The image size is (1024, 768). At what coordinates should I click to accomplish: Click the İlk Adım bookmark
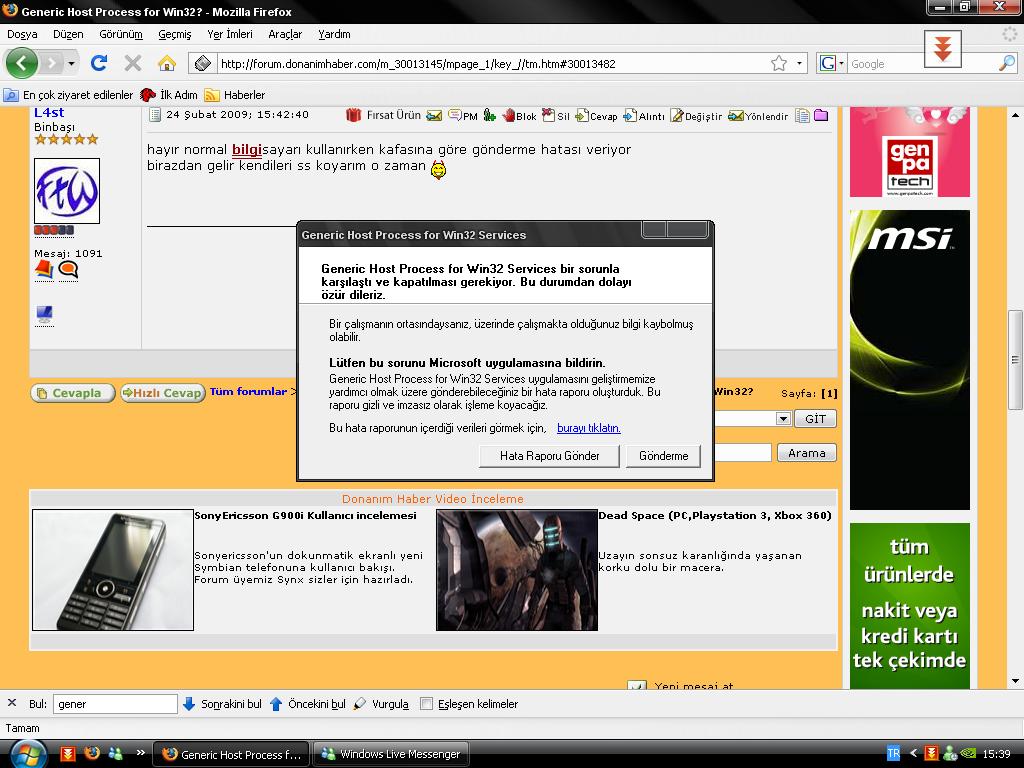point(169,95)
